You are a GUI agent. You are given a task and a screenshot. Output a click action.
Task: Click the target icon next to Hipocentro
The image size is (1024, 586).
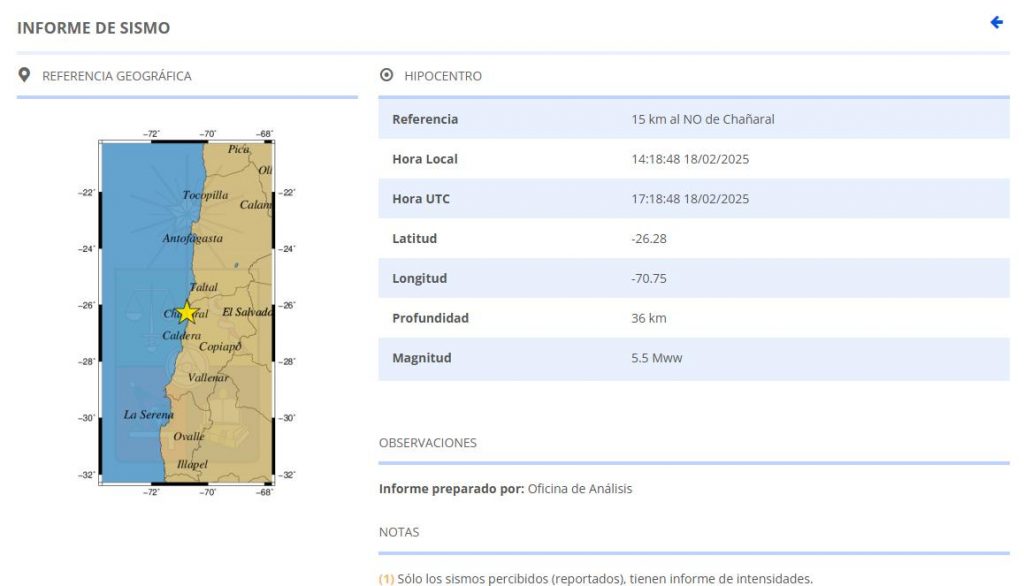(x=387, y=75)
